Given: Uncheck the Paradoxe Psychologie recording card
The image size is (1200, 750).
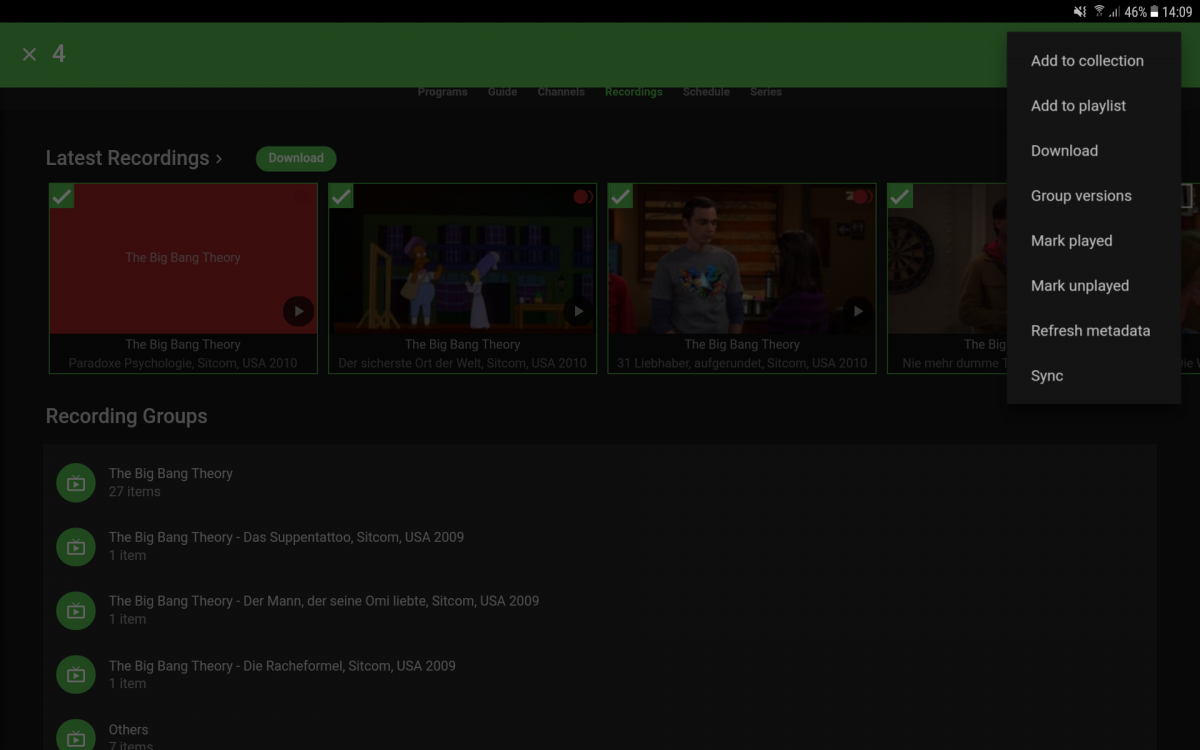Looking at the screenshot, I should point(62,196).
